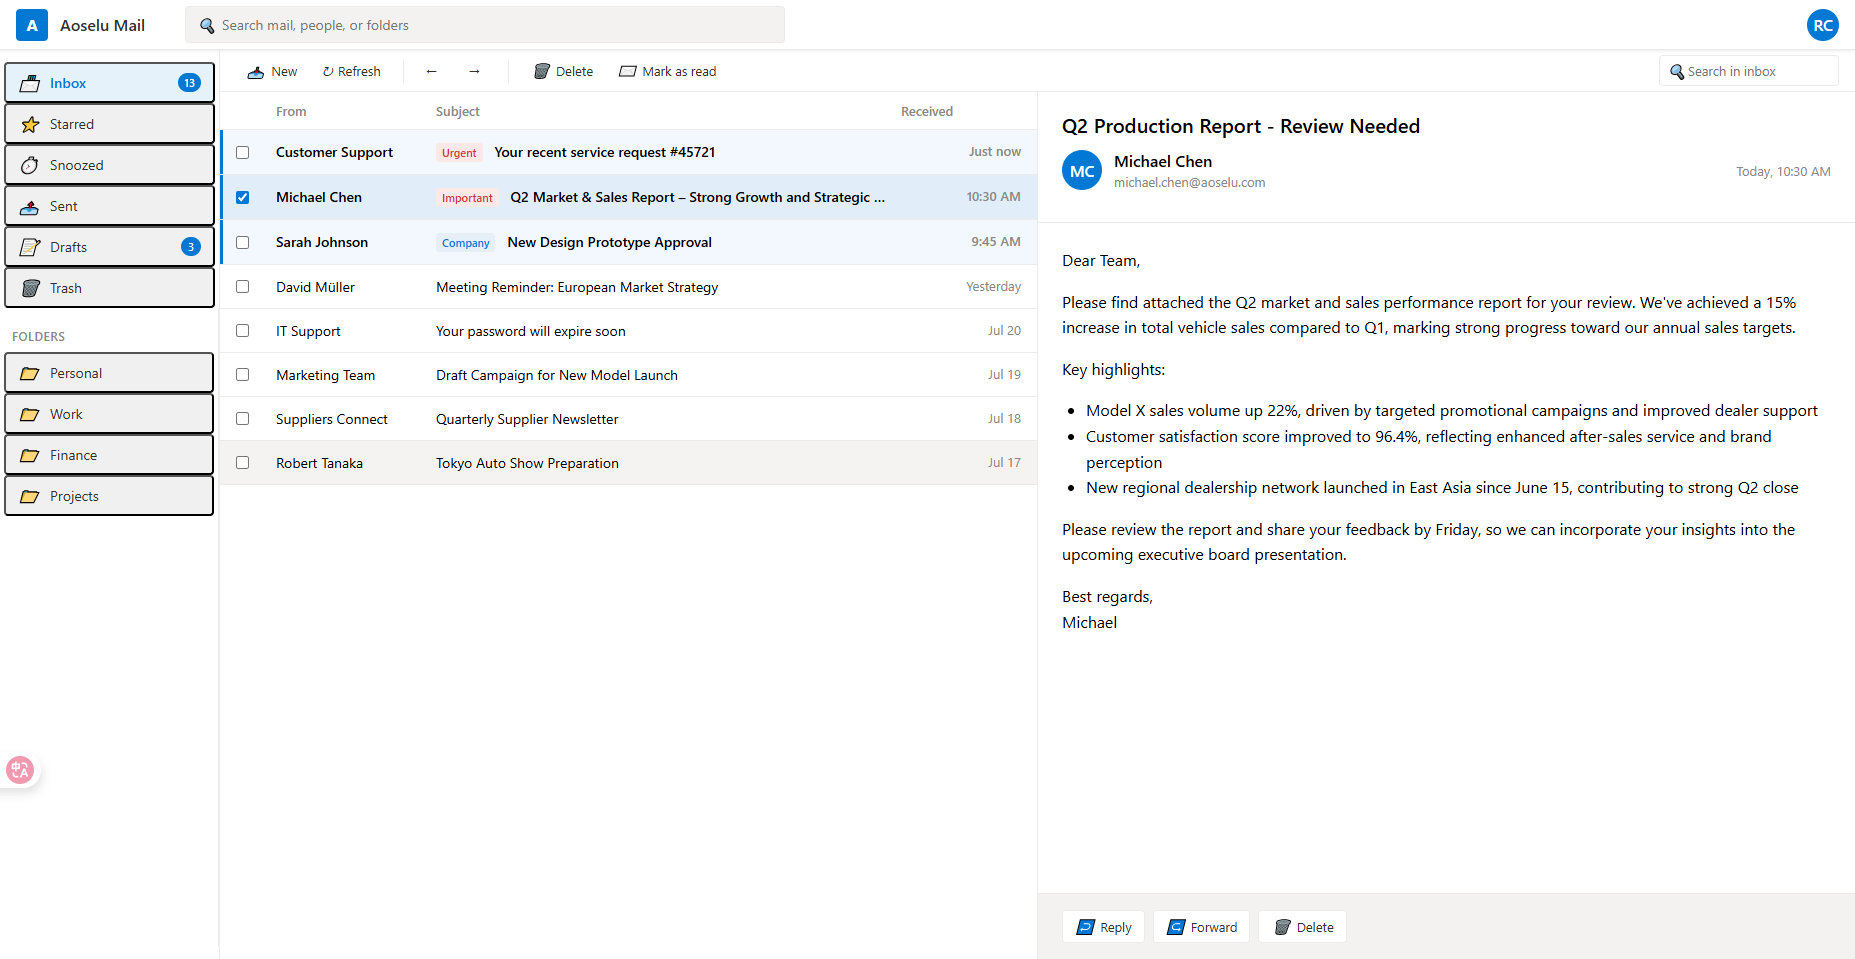The height and width of the screenshot is (959, 1855).
Task: Go to next page with right arrow
Action: (x=474, y=72)
